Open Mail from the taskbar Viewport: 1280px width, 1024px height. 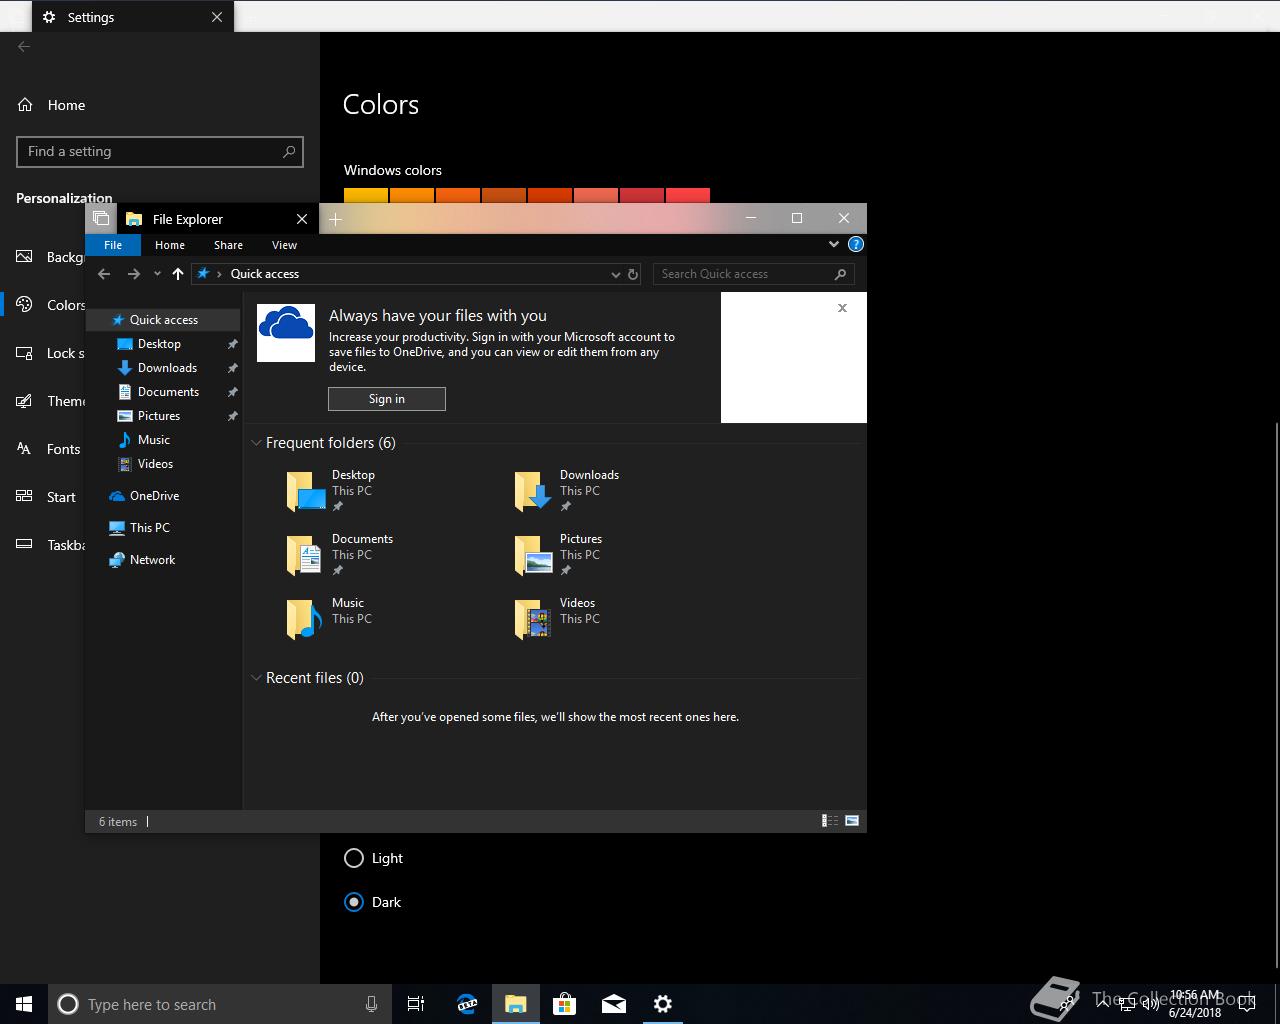[614, 1004]
